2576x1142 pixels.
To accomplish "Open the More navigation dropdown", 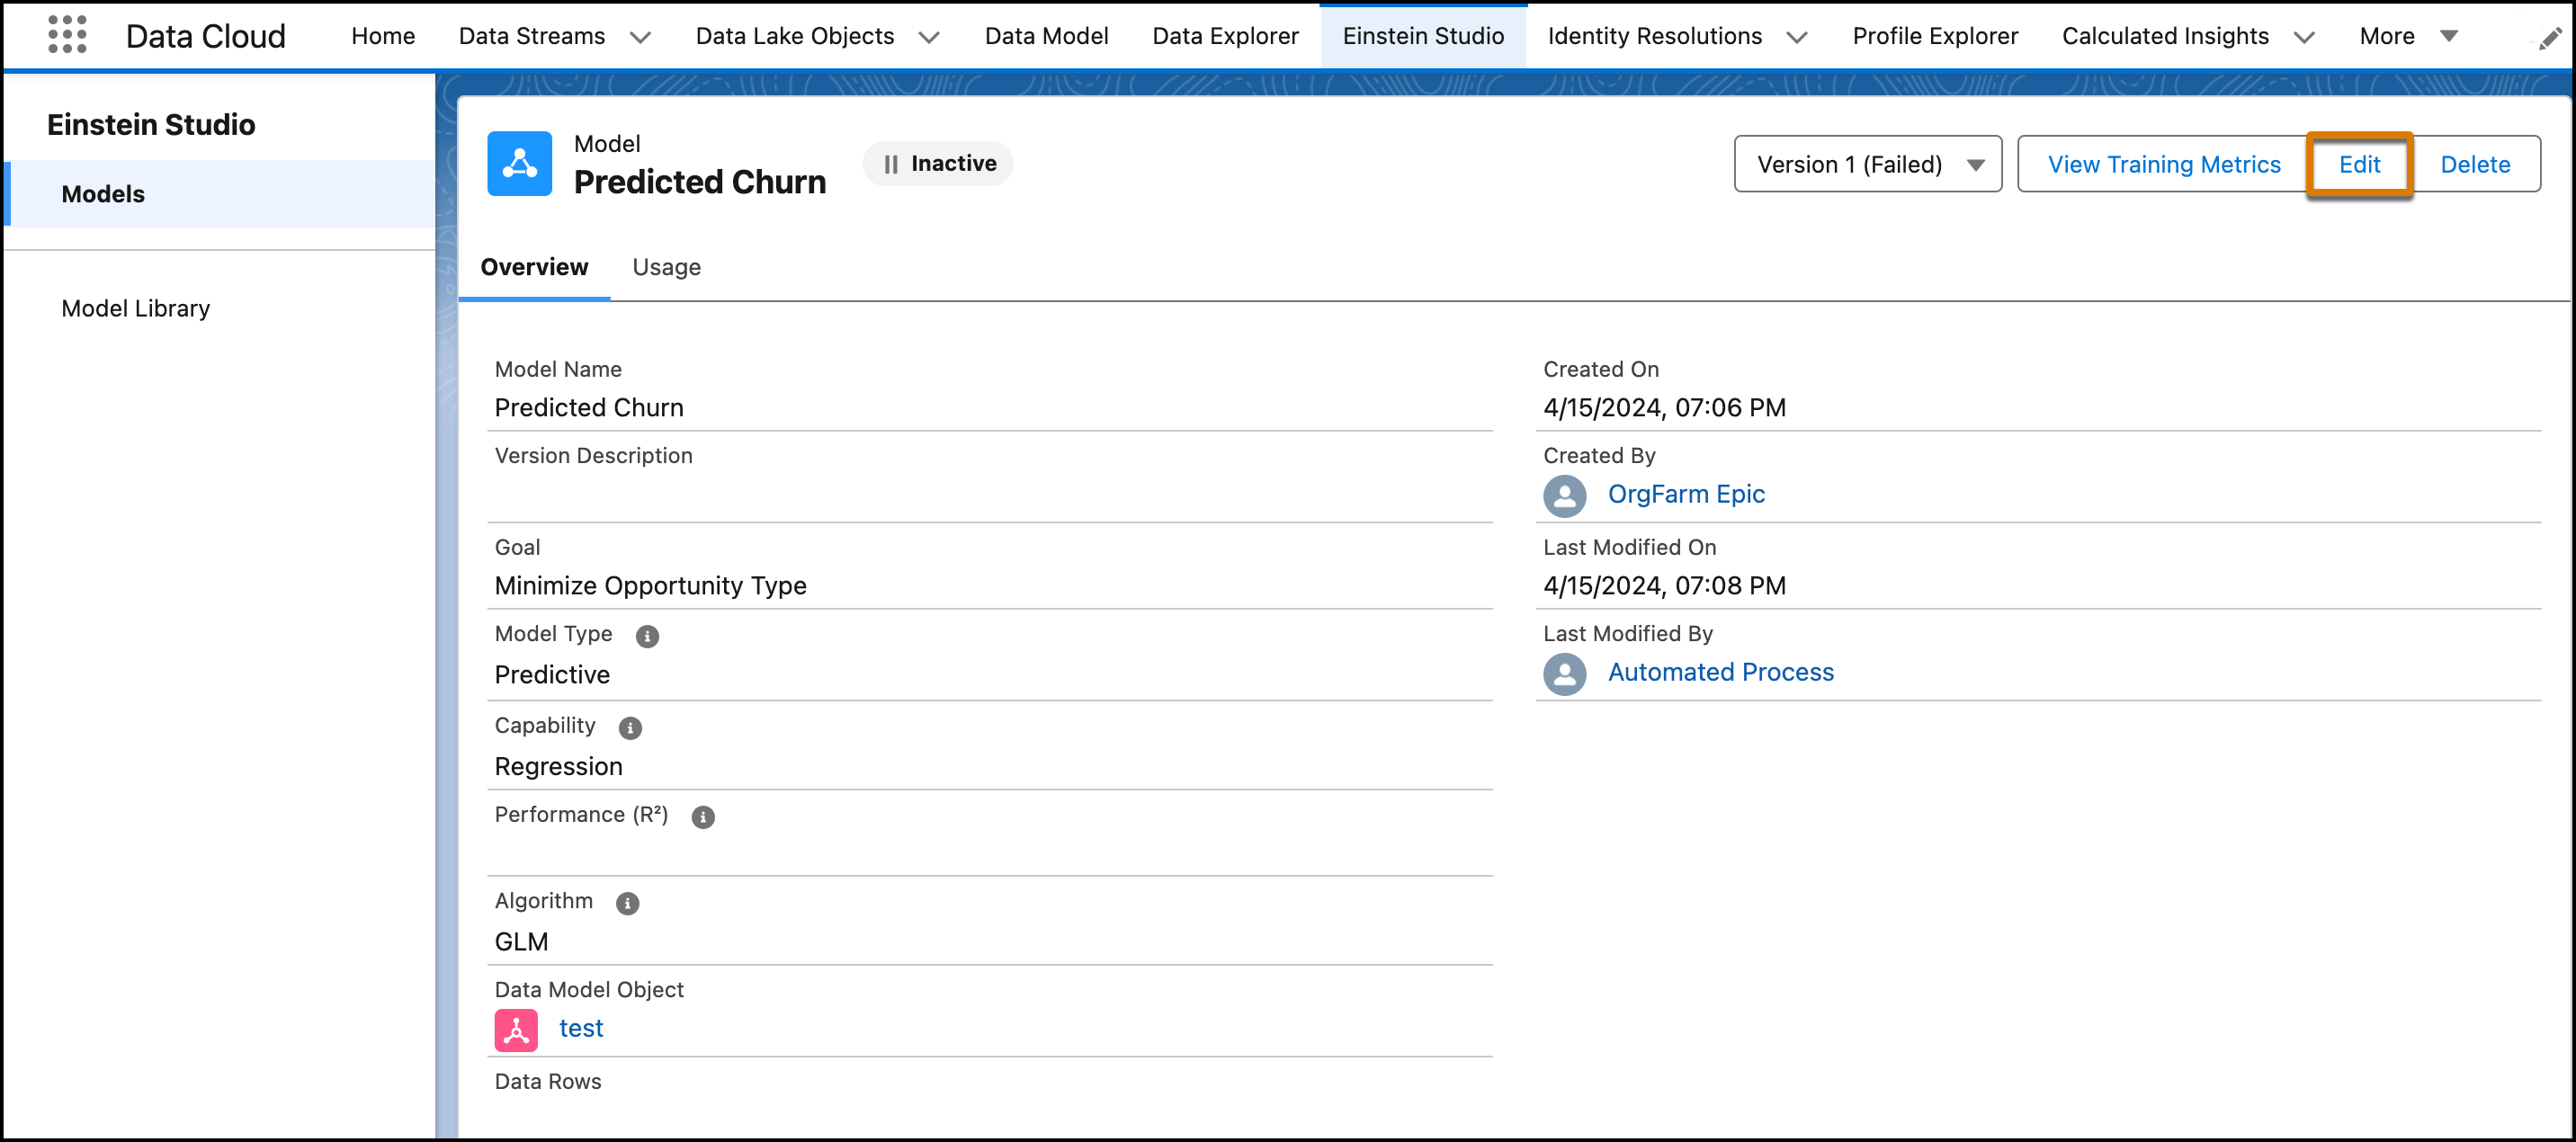I will (2408, 36).
